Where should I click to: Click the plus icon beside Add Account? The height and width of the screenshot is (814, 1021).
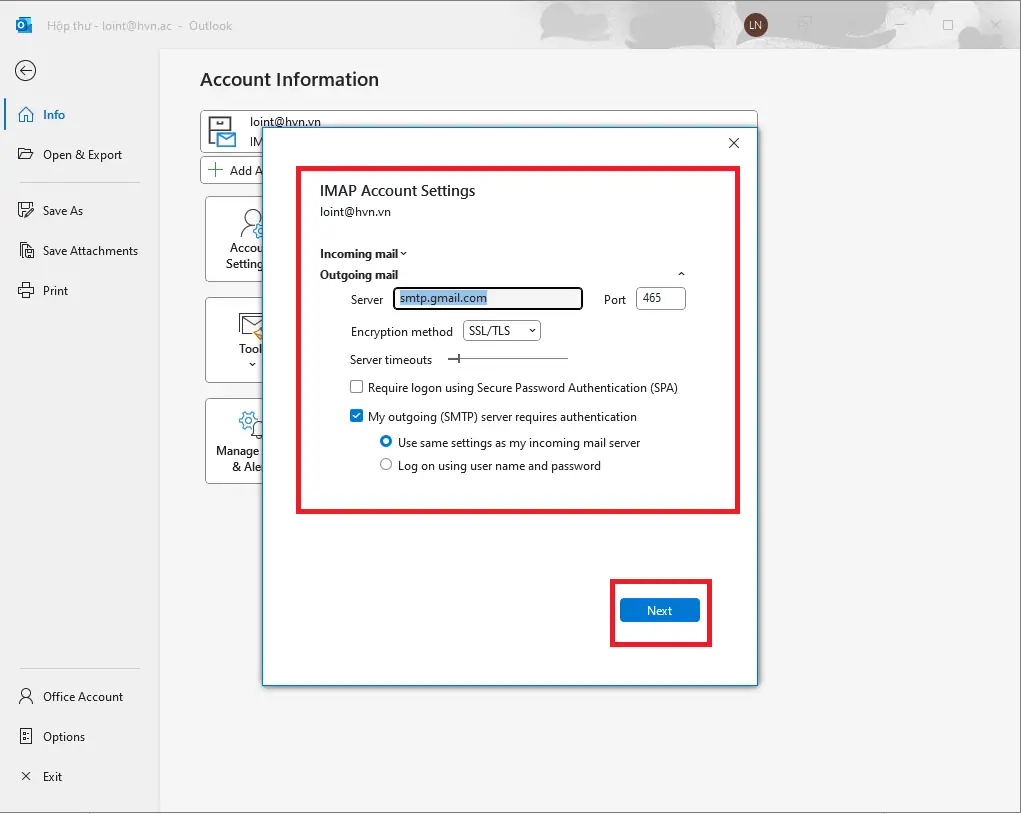coord(215,170)
